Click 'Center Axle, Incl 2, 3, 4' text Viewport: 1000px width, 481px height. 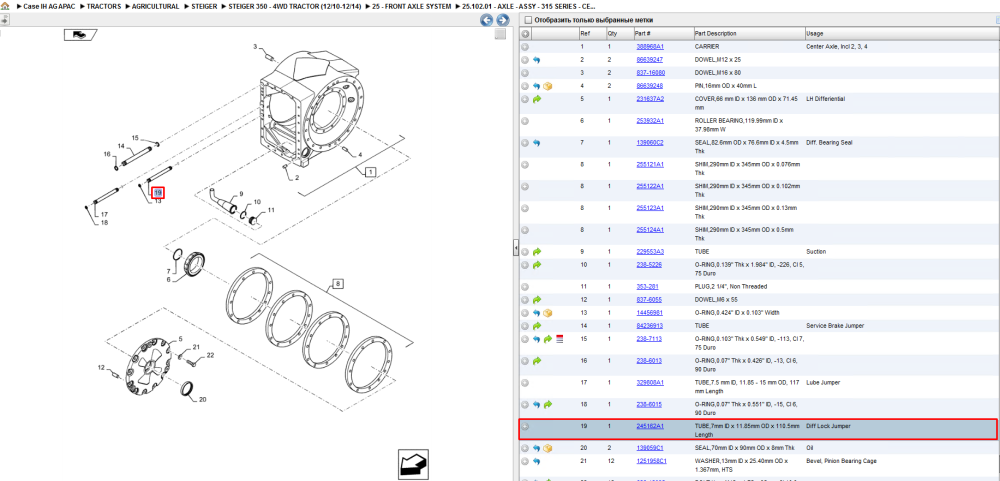click(x=837, y=47)
